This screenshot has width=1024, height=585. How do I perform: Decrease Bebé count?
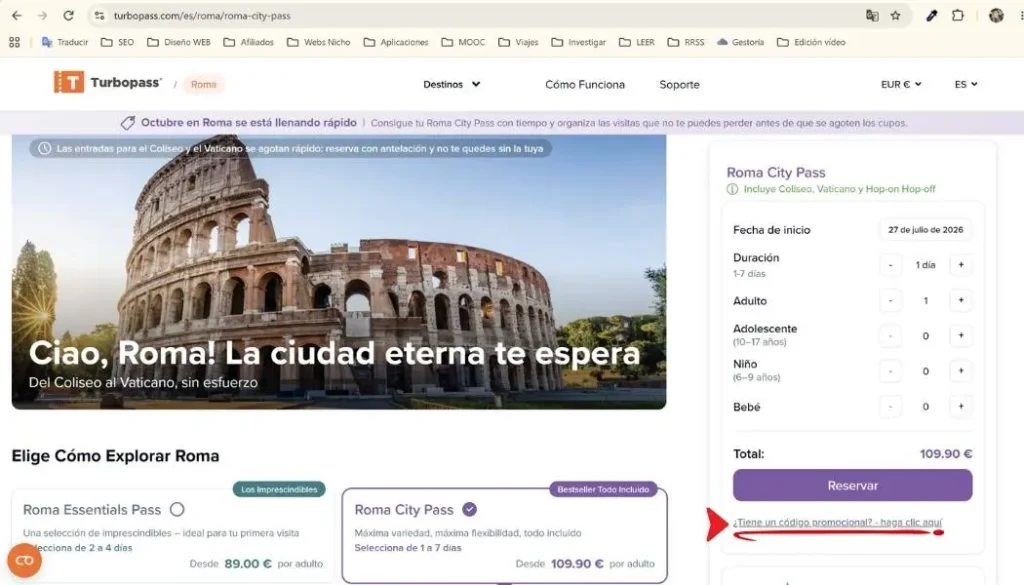point(890,406)
